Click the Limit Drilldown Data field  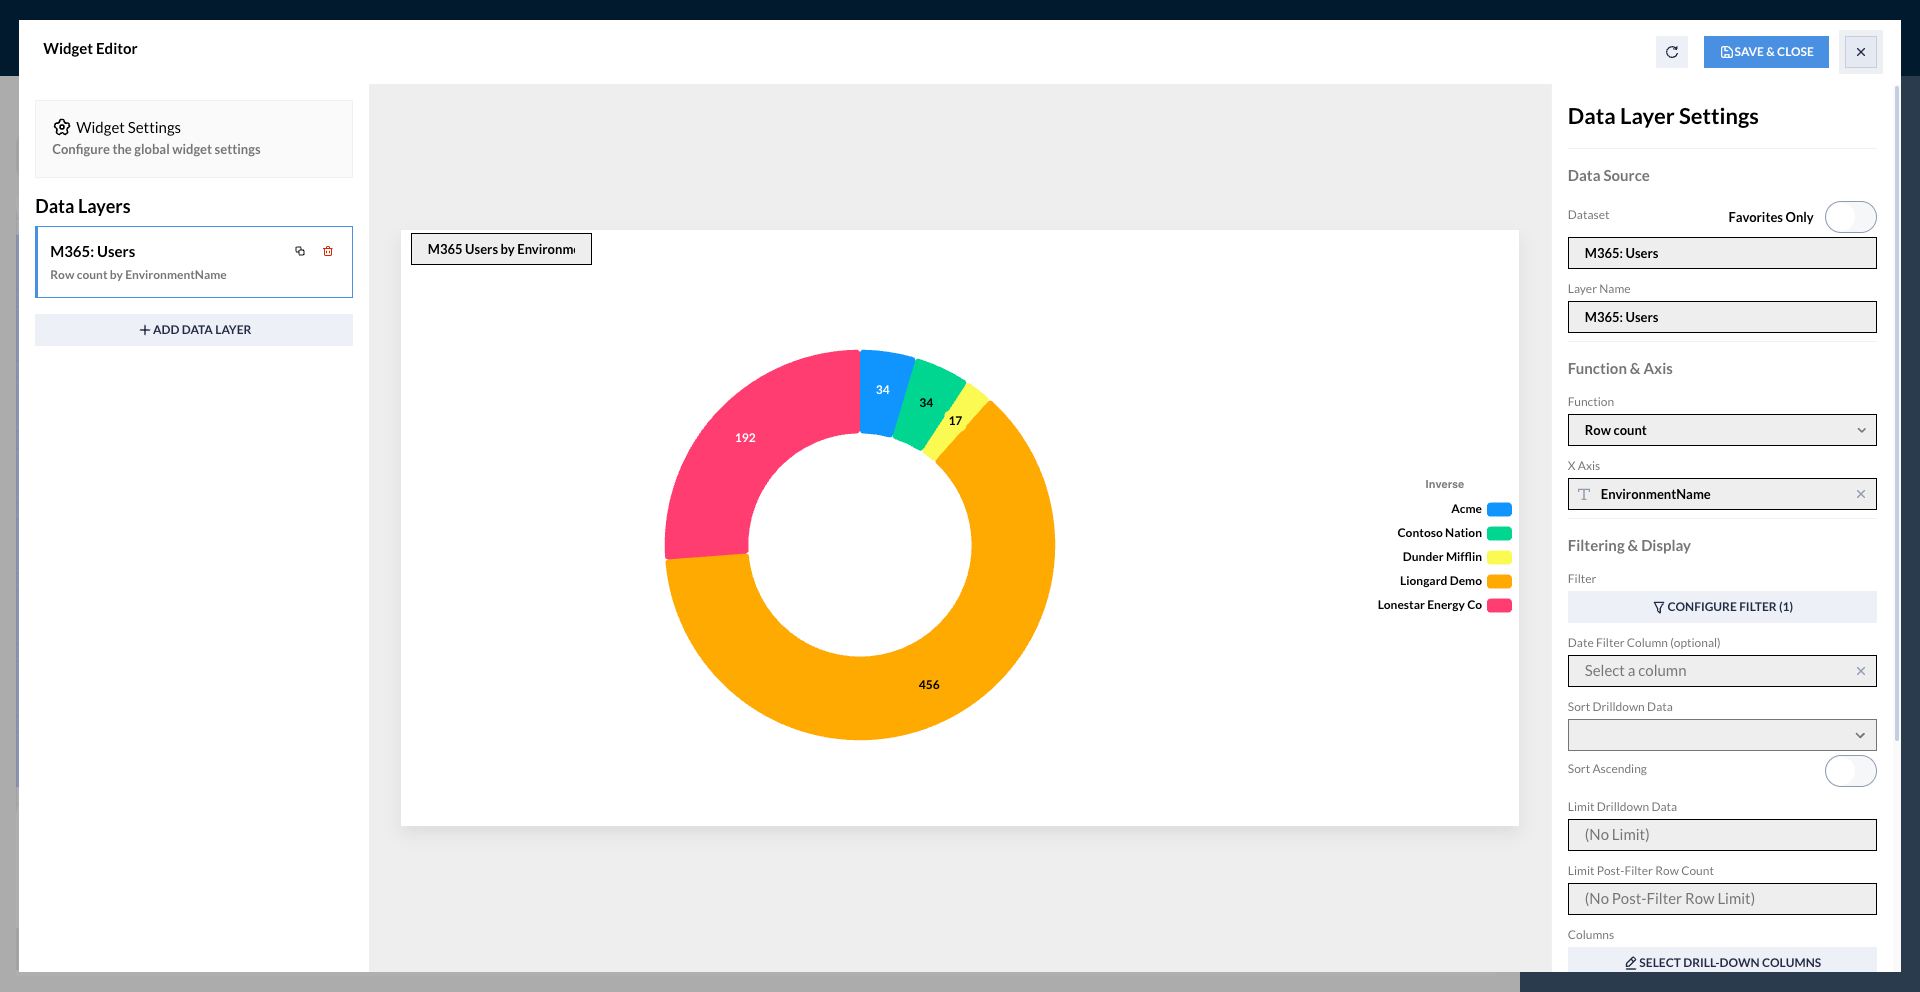coord(1722,835)
